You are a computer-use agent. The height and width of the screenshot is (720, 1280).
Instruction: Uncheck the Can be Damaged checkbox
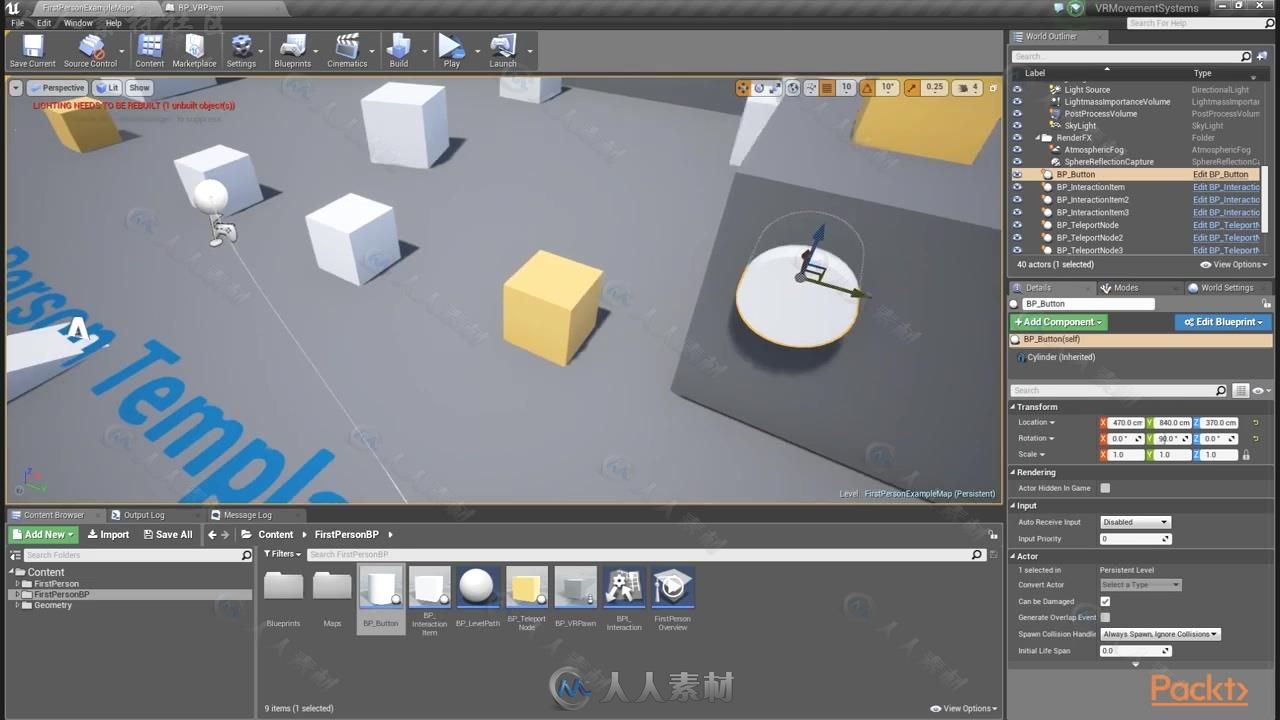point(1105,601)
